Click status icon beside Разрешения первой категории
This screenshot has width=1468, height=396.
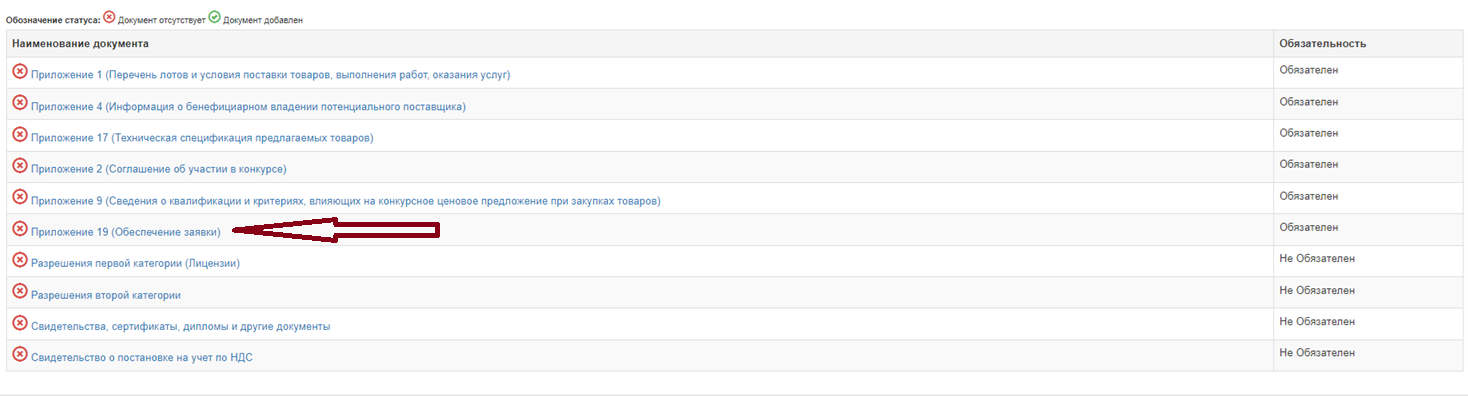[x=20, y=260]
